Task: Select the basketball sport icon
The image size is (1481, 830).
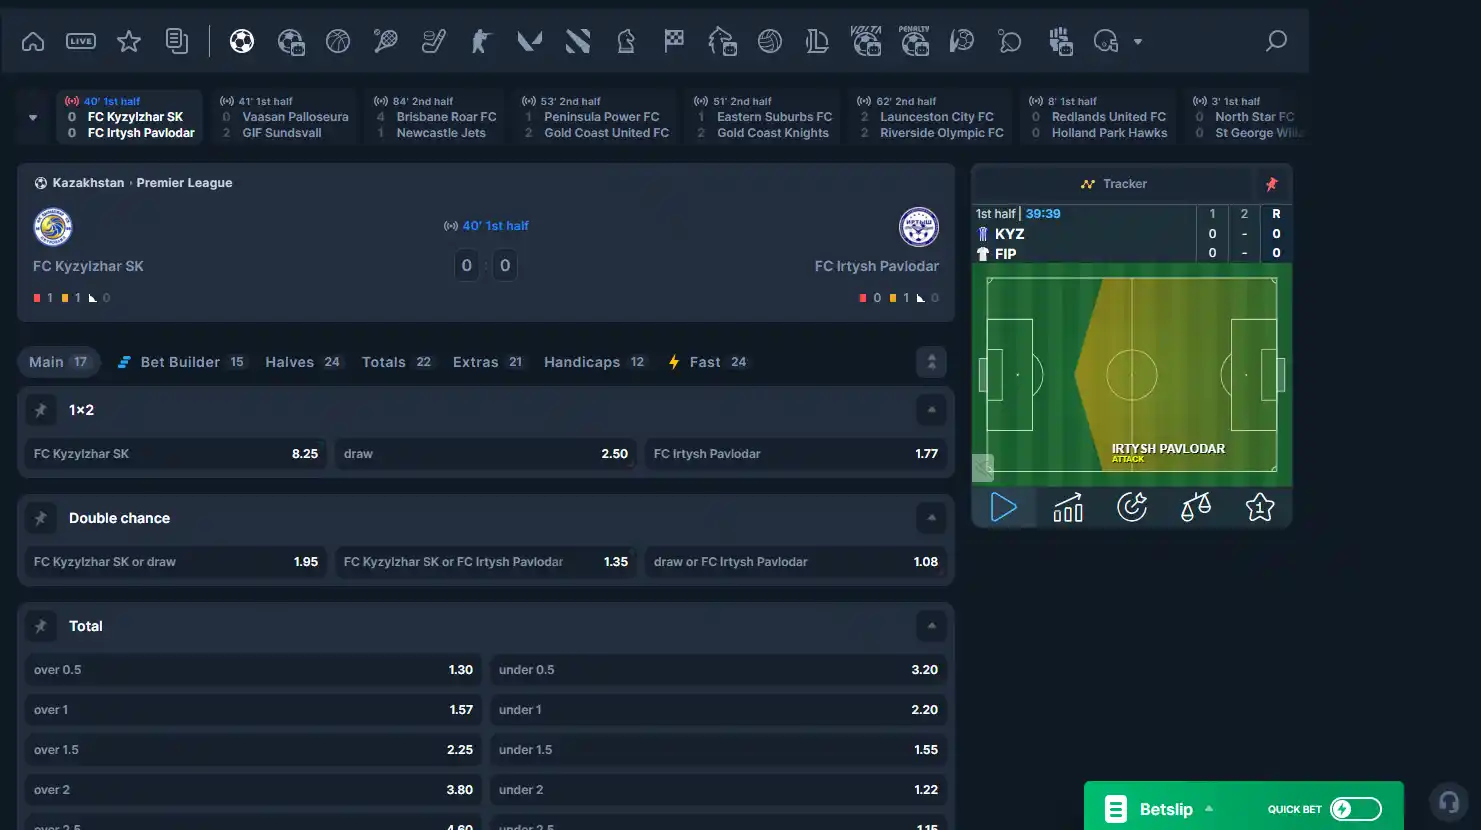Action: click(338, 41)
